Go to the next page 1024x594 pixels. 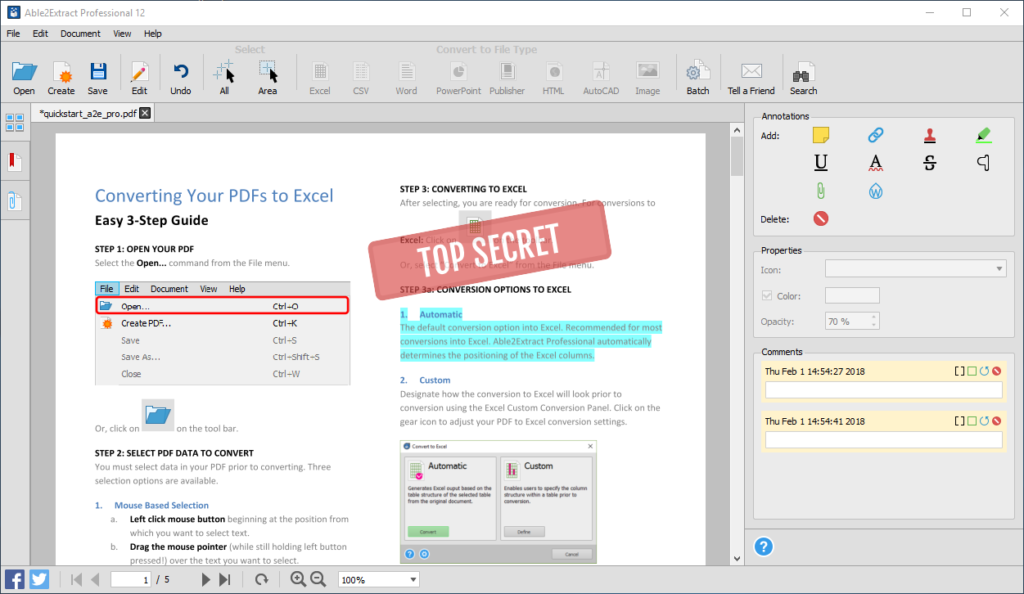pos(205,579)
